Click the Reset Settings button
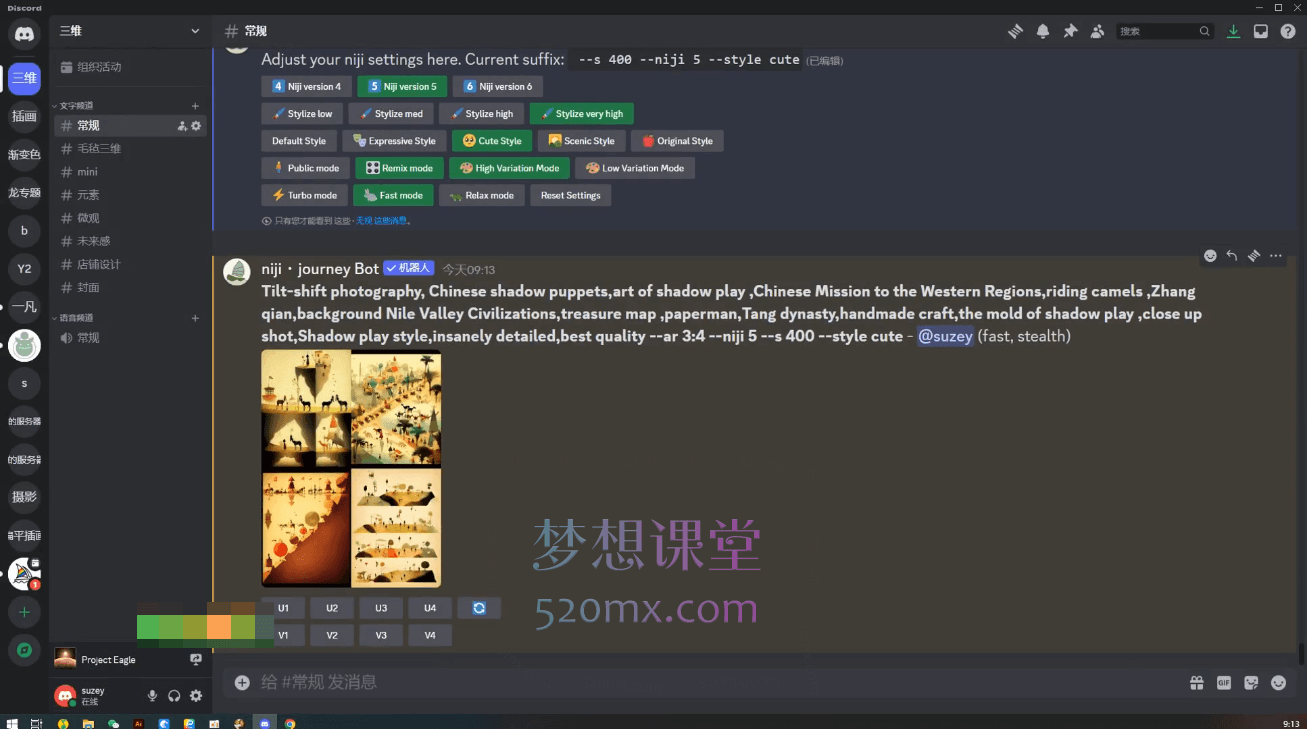Screen dimensions: 1307x729 (x=570, y=195)
